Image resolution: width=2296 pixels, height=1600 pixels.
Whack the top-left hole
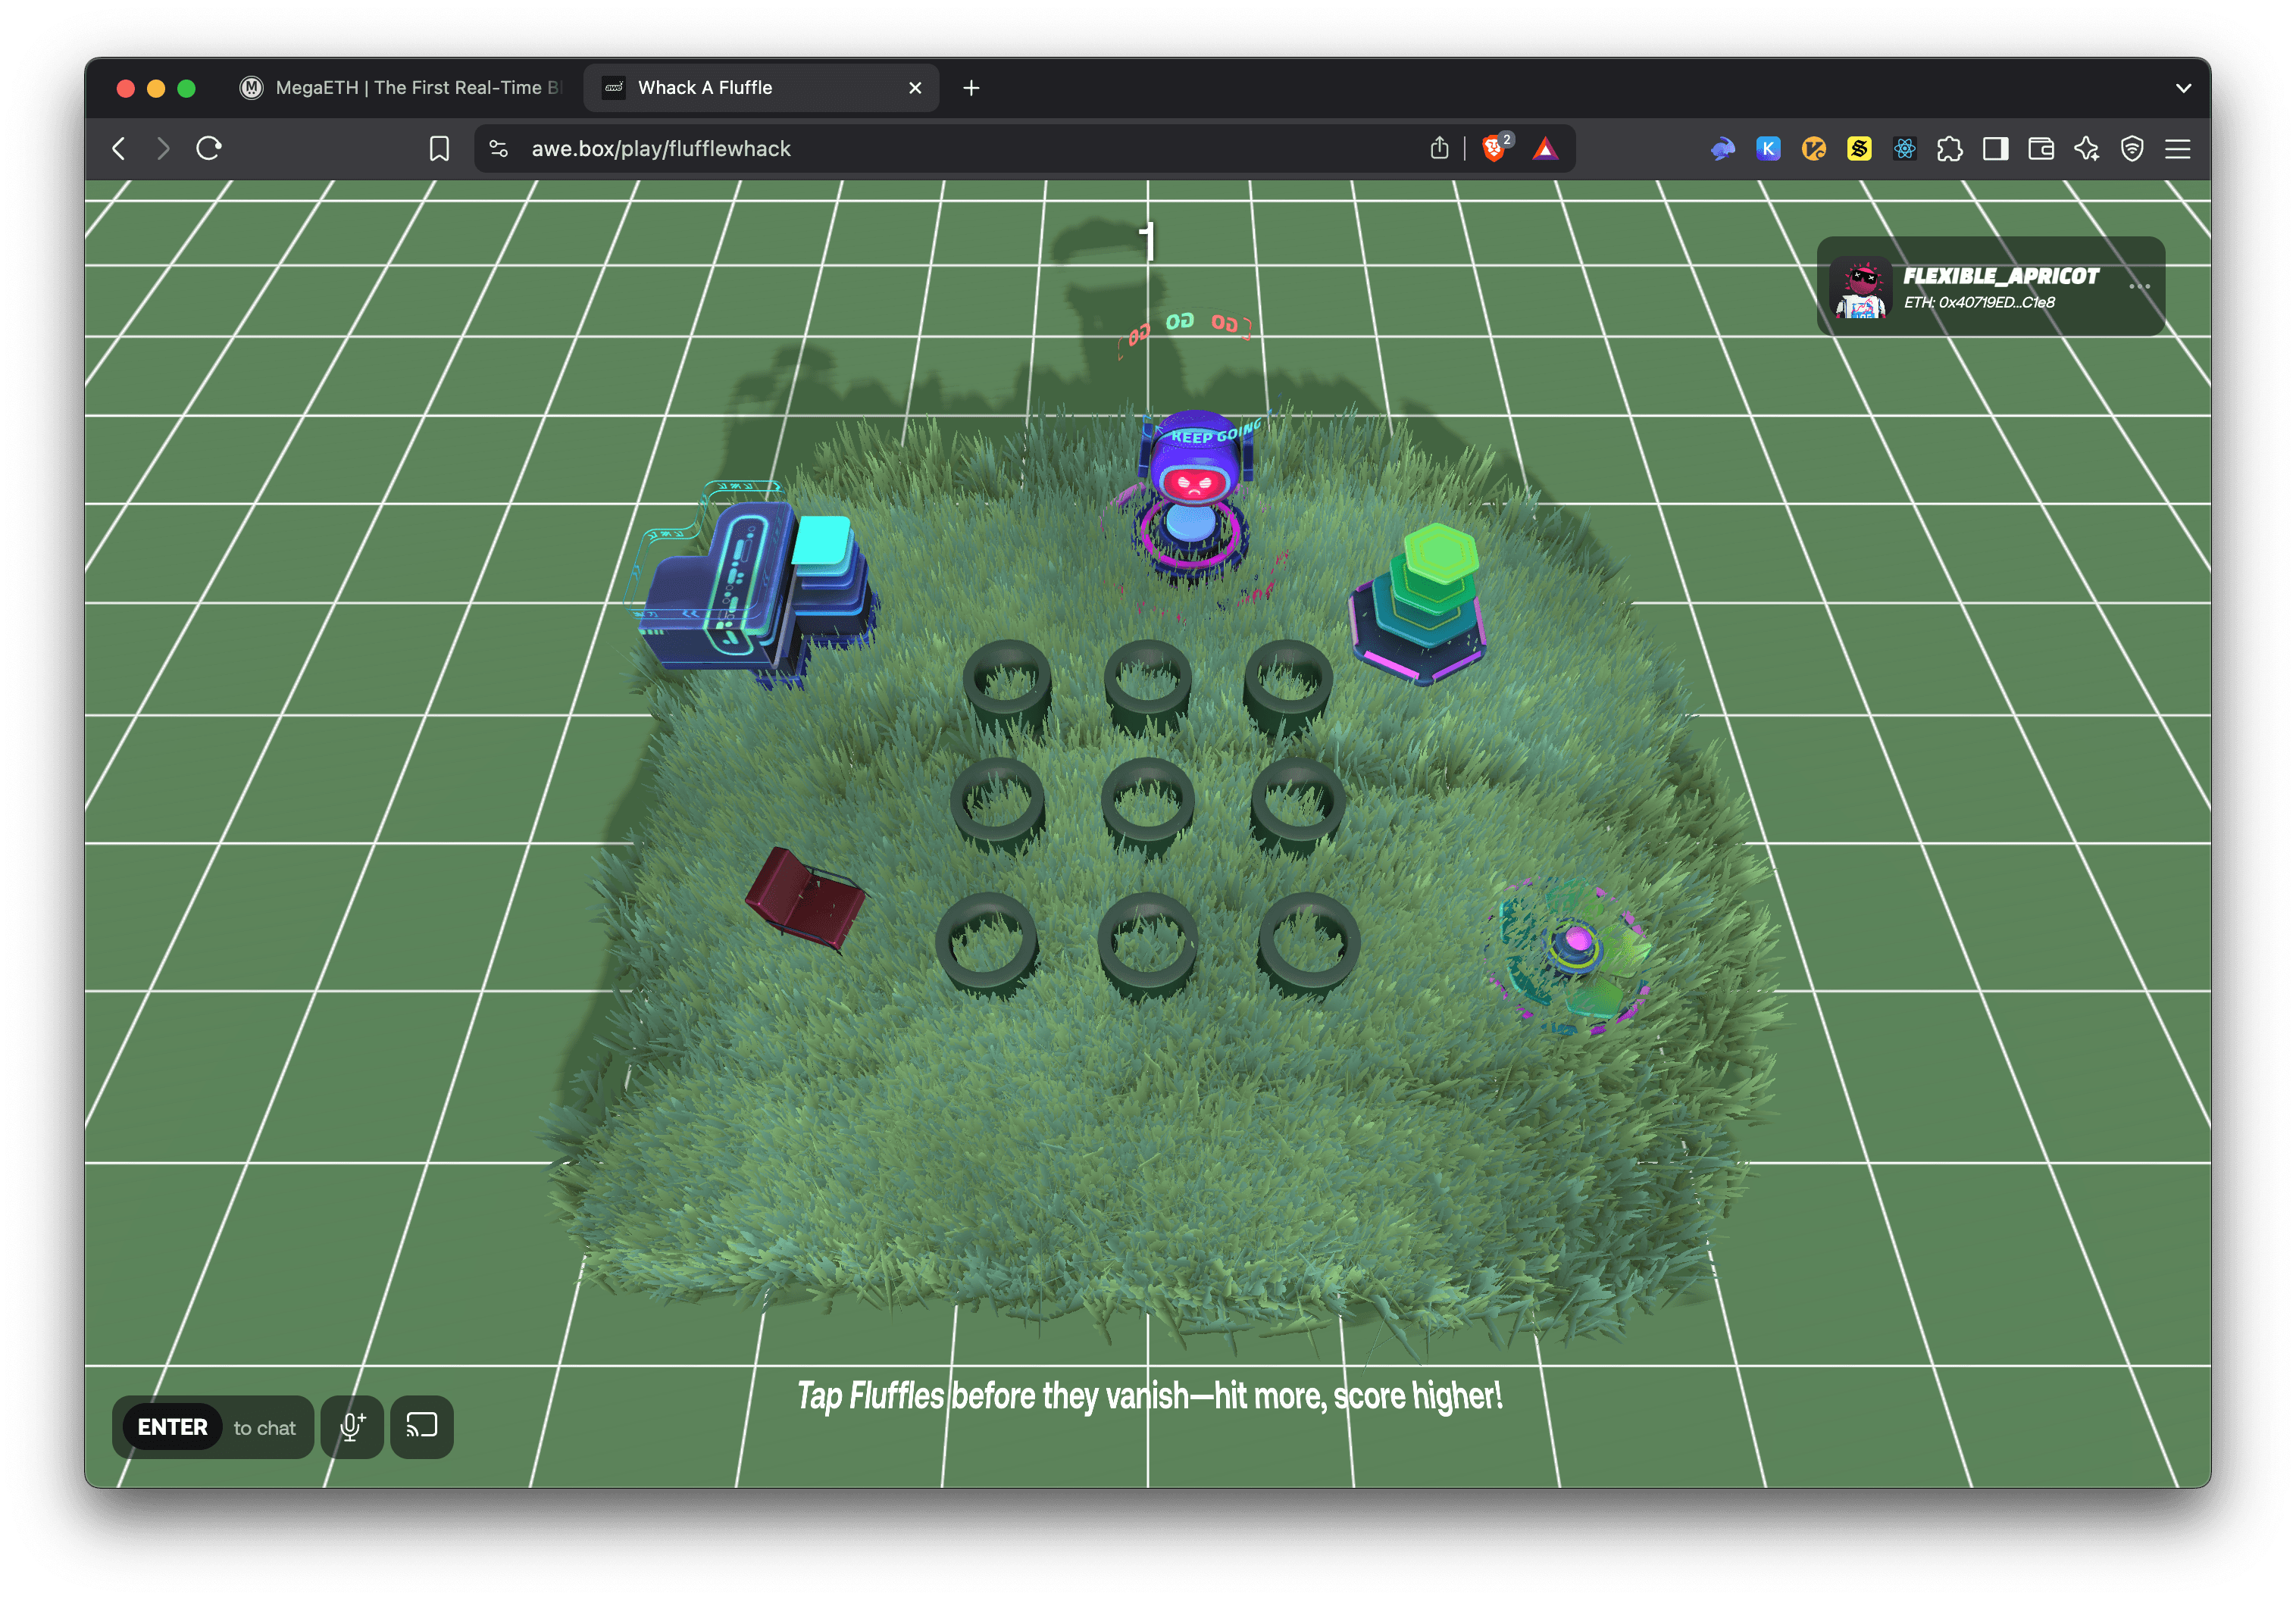[1006, 680]
